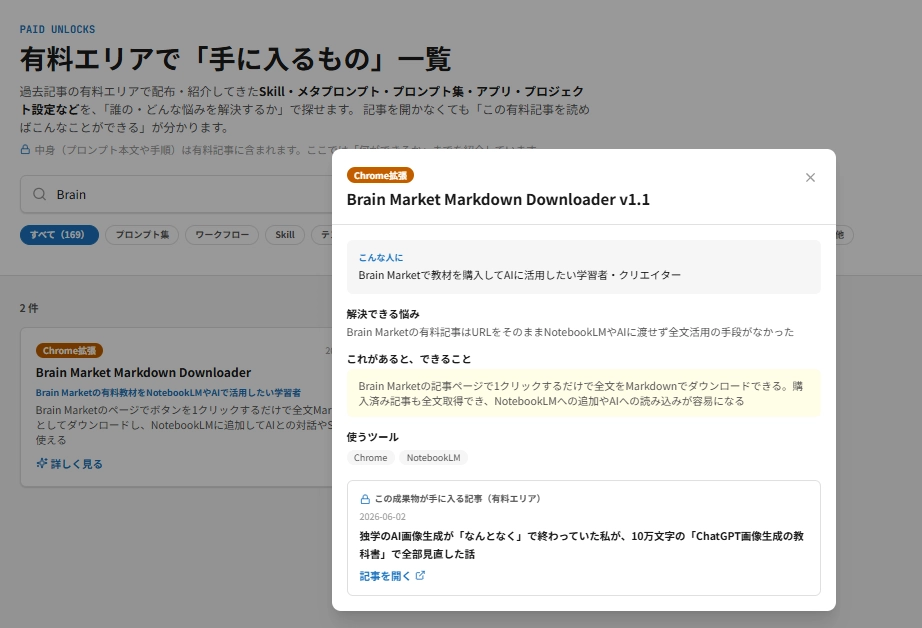Select the Skill filter tab
The image size is (922, 628).
pos(285,235)
